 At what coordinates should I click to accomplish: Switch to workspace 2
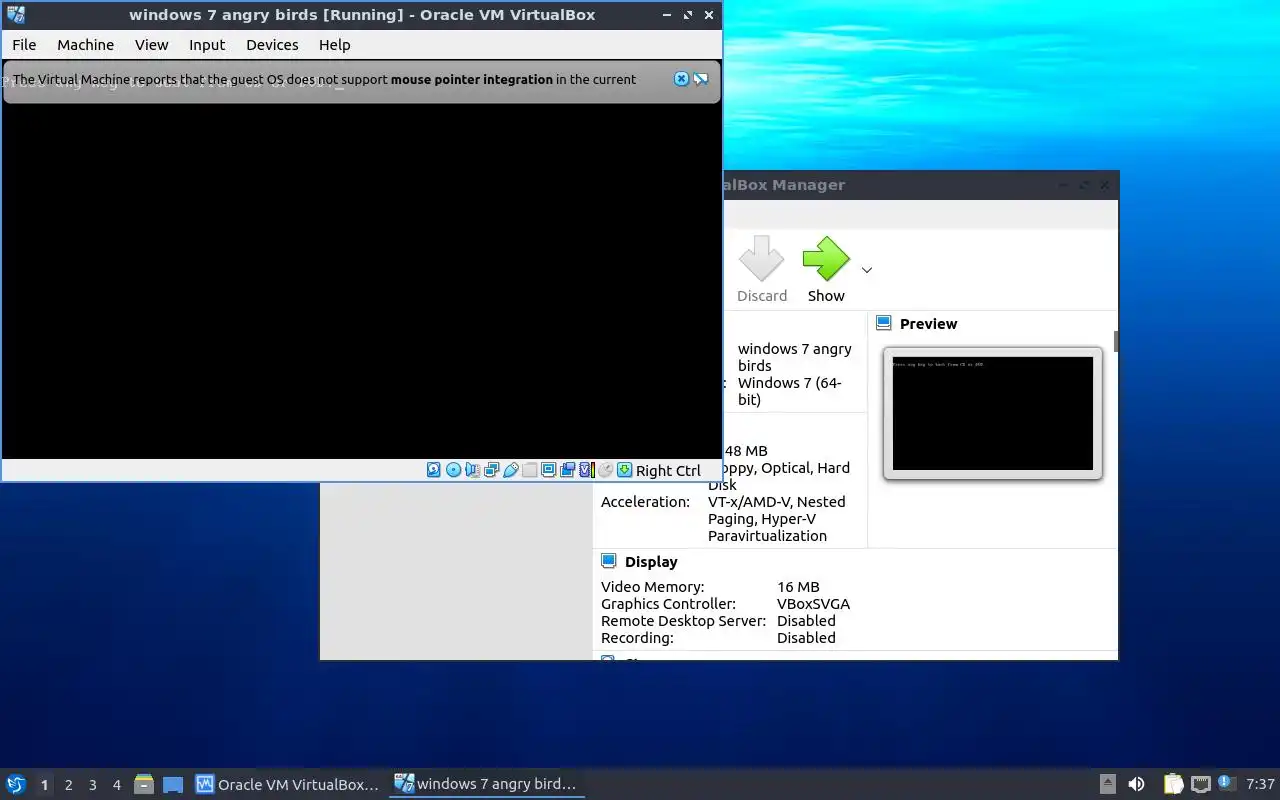click(68, 785)
